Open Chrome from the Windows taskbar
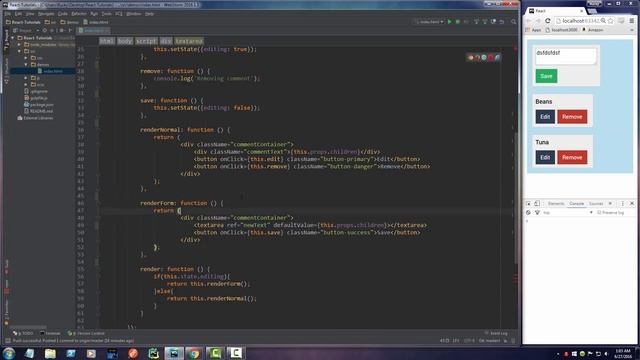Viewport: 640px width, 360px height. click(194, 353)
